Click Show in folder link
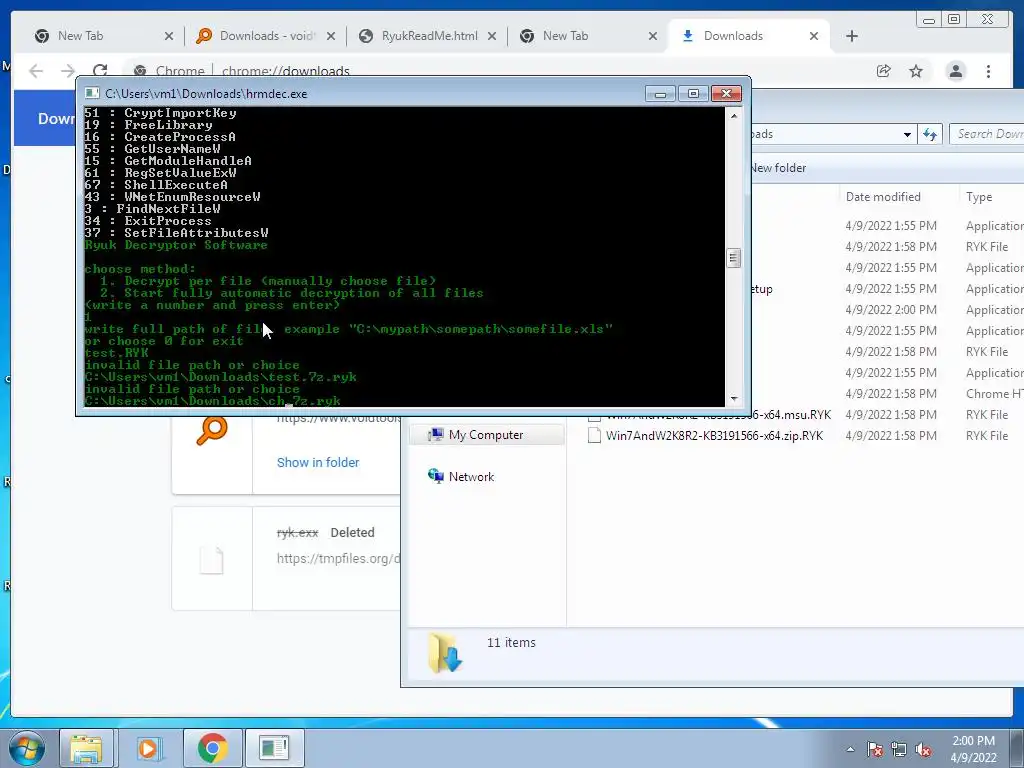This screenshot has height=768, width=1024. pos(318,462)
